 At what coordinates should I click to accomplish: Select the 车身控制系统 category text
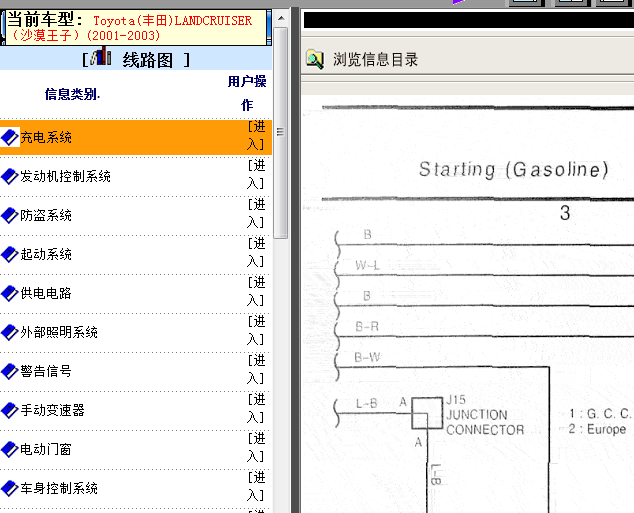[x=59, y=488]
